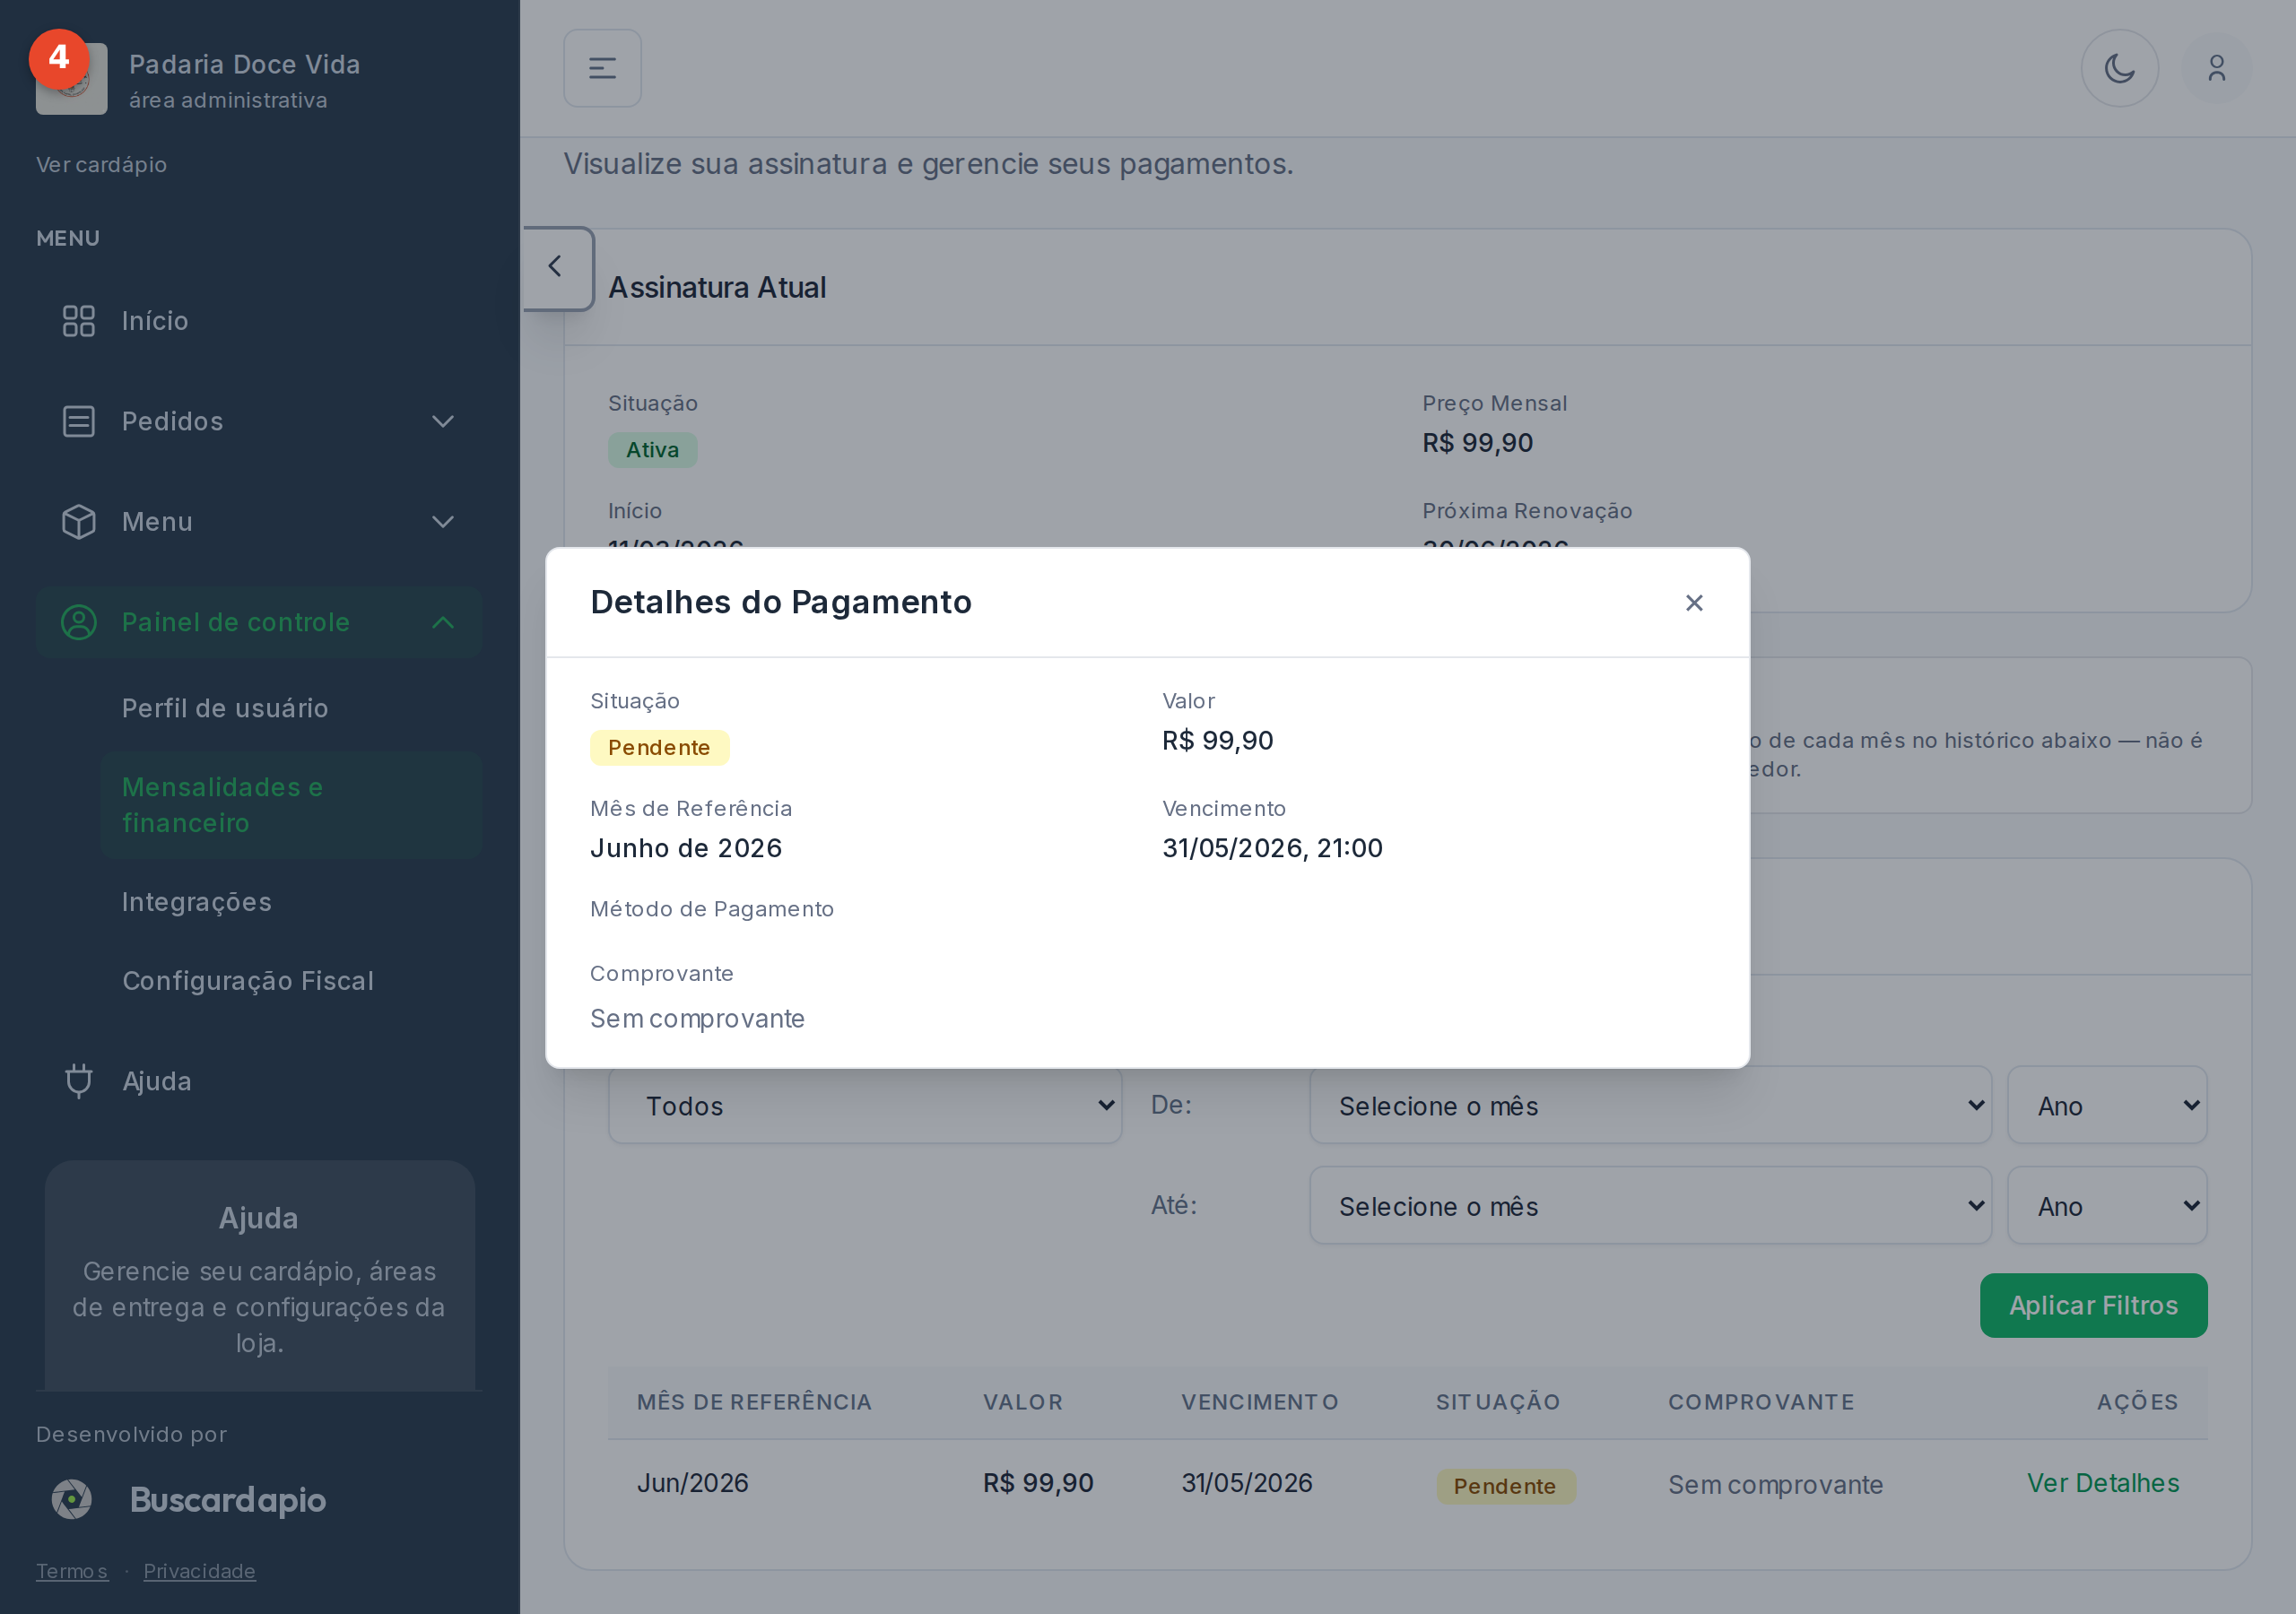This screenshot has height=1614, width=2296.
Task: Open the user profile avatar icon
Action: (x=2216, y=68)
